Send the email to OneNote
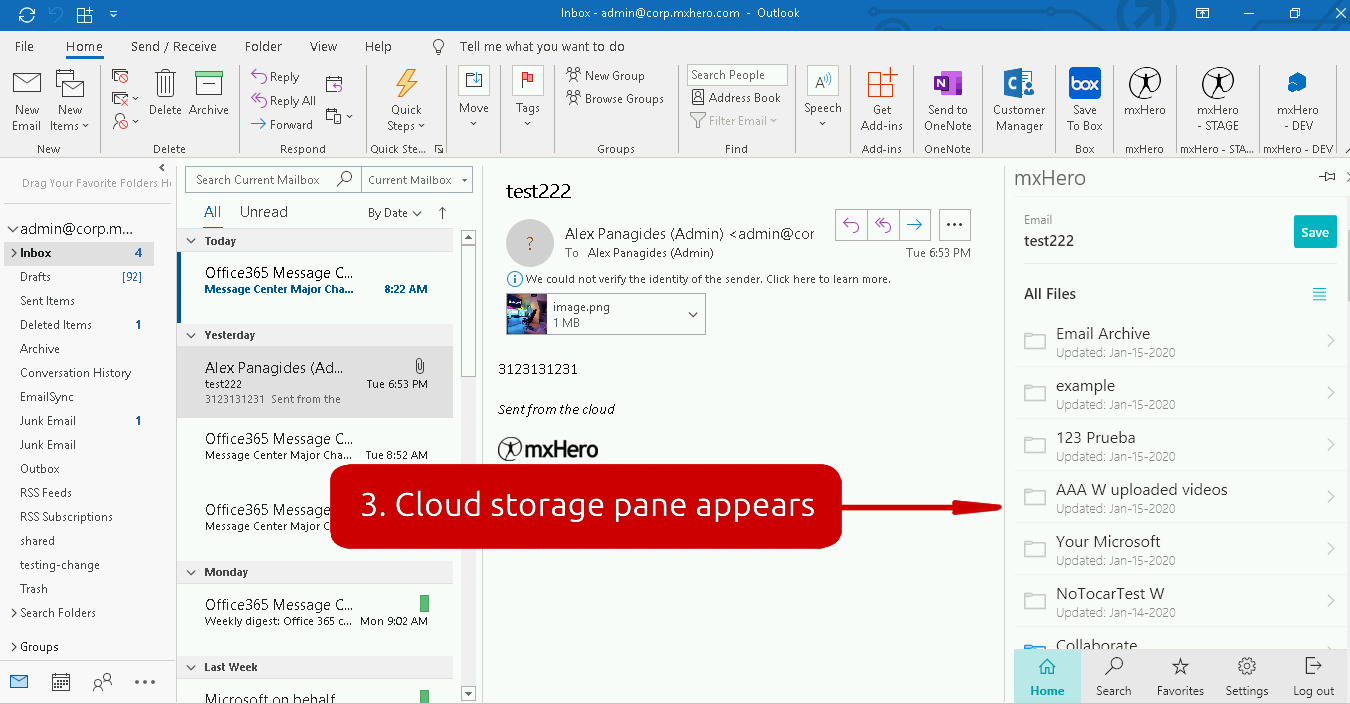Screen dimensions: 1350x704 [948, 101]
